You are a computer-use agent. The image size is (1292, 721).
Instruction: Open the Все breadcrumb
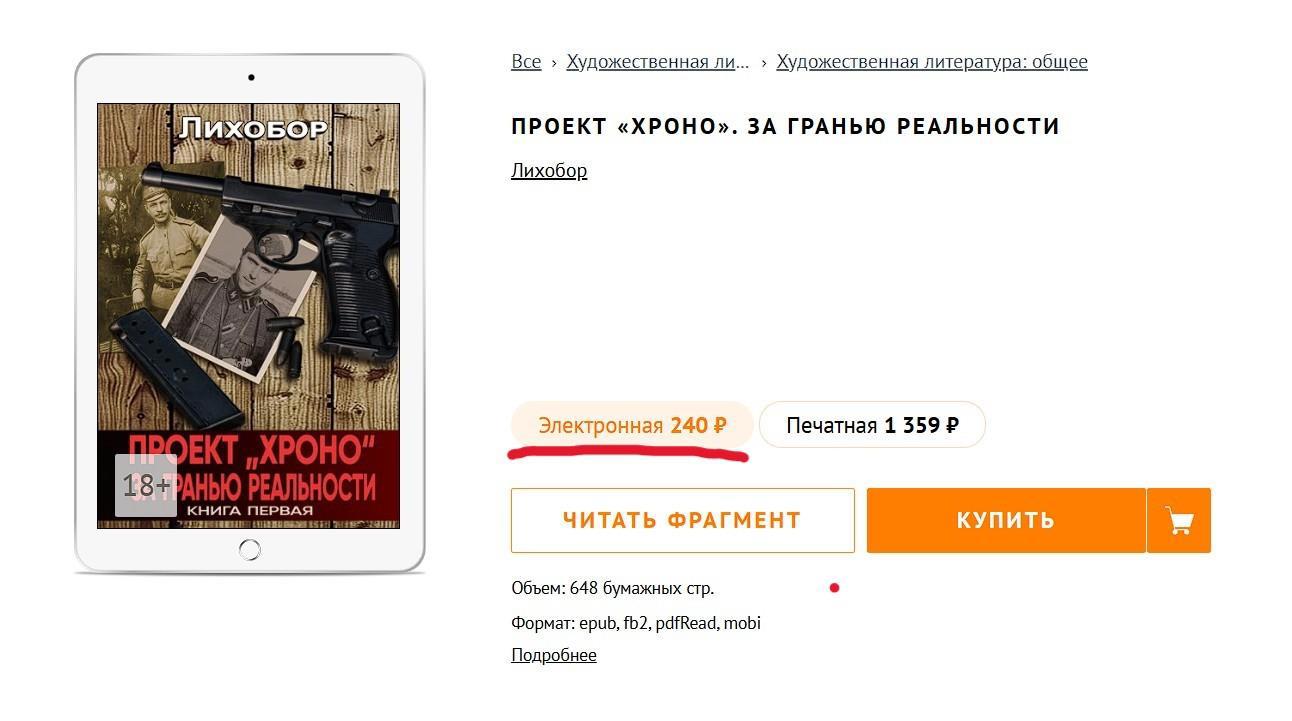[526, 62]
